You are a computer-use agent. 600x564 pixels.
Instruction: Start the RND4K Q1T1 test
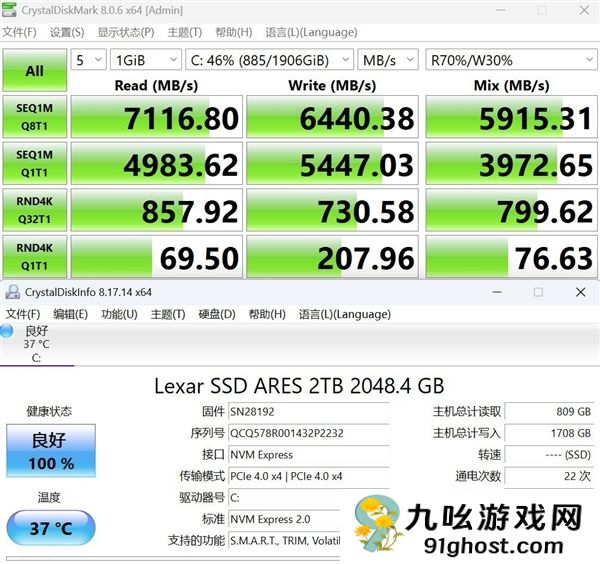(35, 256)
